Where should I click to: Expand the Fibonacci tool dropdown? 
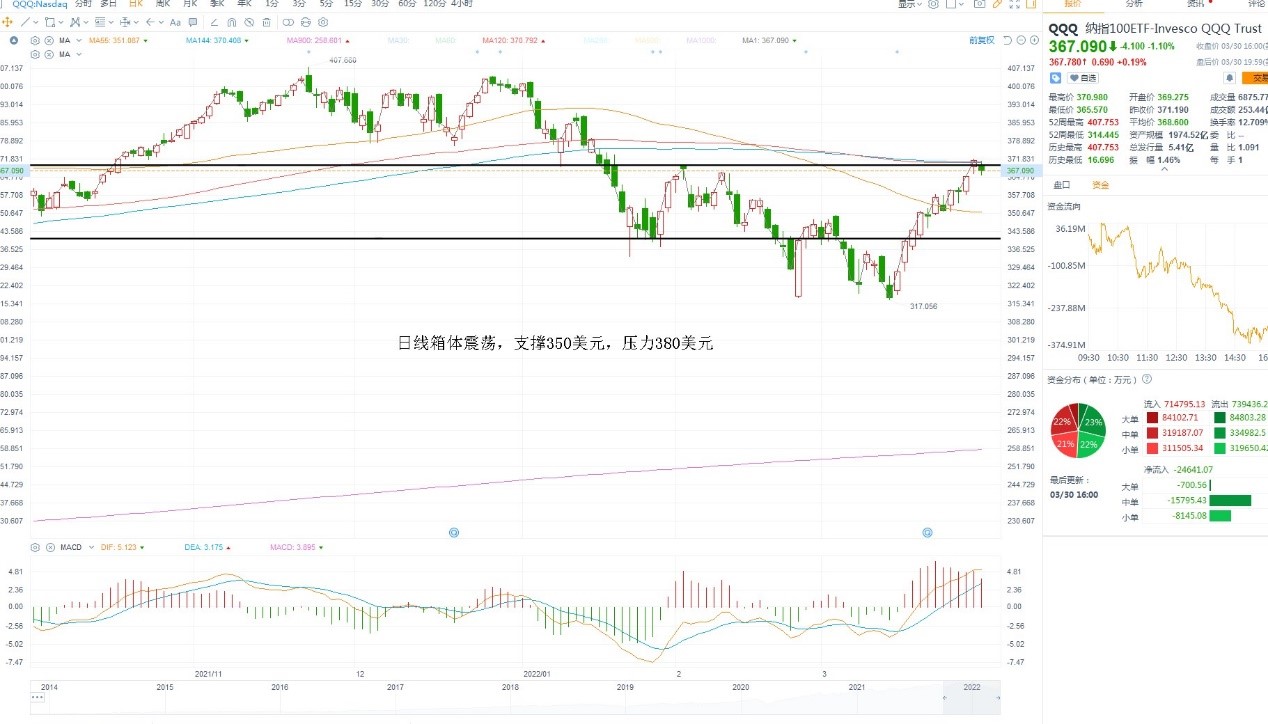coord(111,22)
